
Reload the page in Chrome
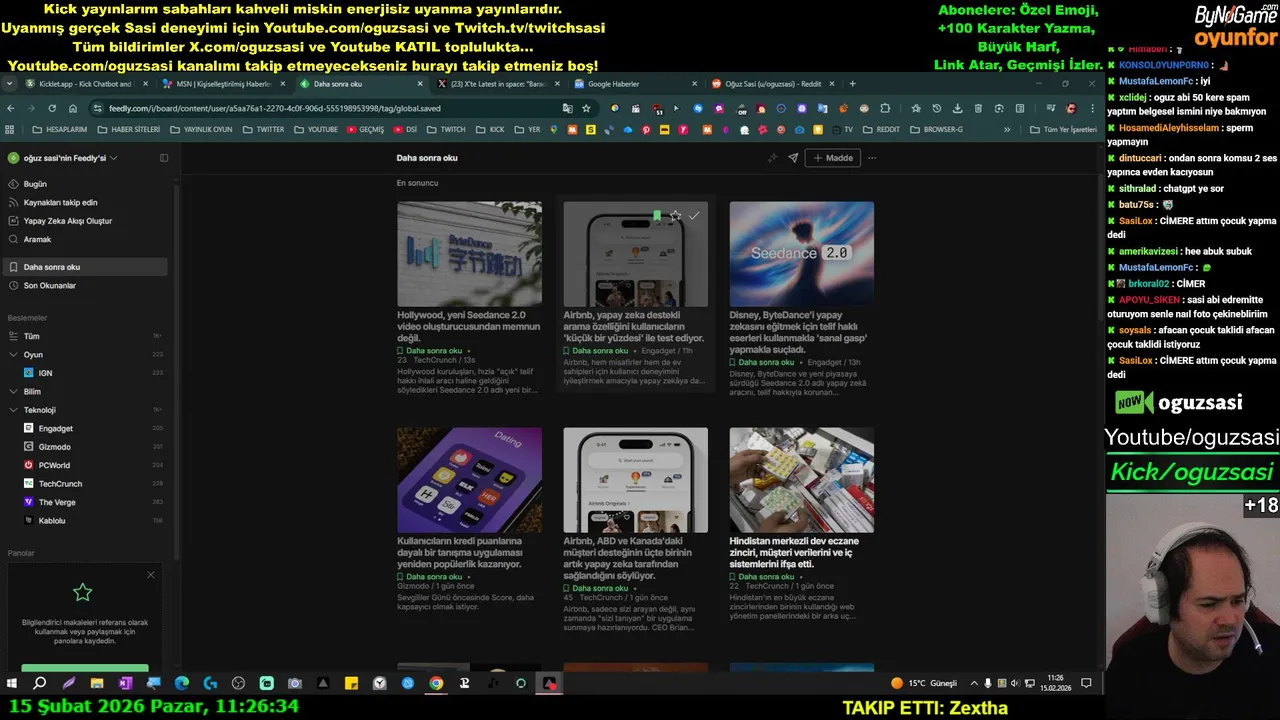52,108
